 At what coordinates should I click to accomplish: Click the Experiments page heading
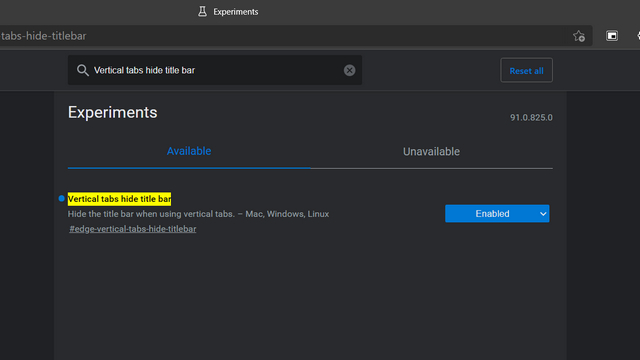coord(113,112)
